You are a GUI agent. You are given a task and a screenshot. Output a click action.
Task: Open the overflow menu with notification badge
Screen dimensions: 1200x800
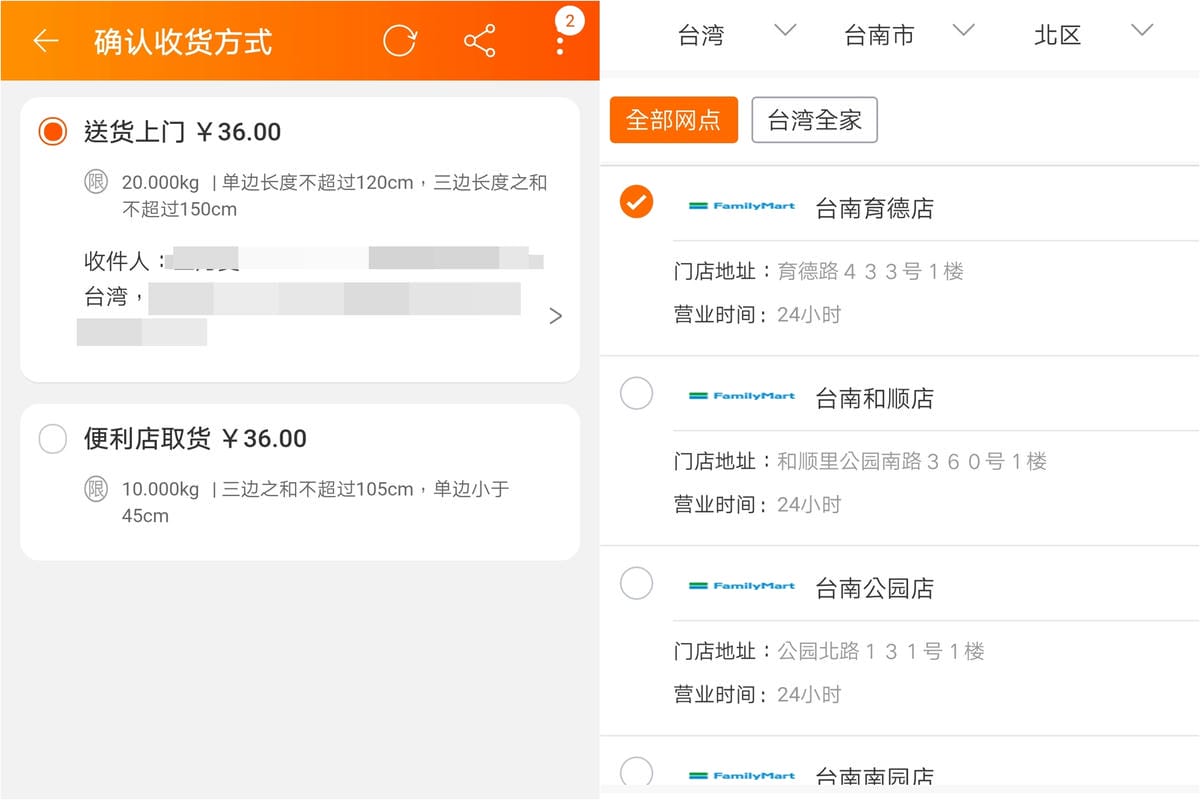[560, 40]
